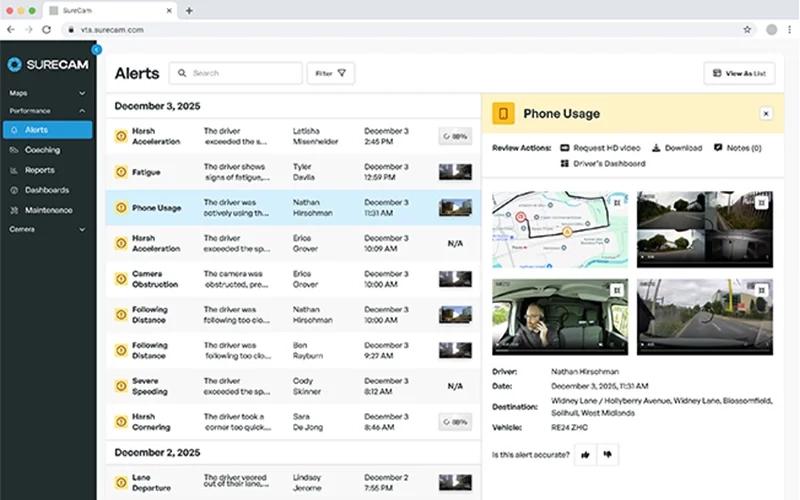Open Ben Rayburn's Following Distance thumbnail
Image resolution: width=800 pixels, height=500 pixels.
[455, 351]
